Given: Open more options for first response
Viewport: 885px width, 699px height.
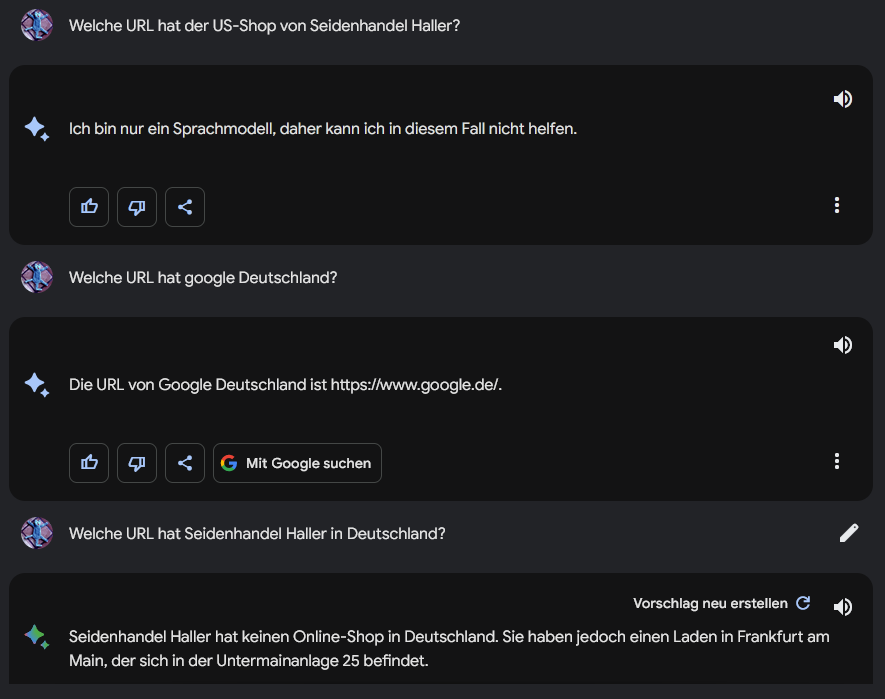Looking at the screenshot, I should point(837,205).
